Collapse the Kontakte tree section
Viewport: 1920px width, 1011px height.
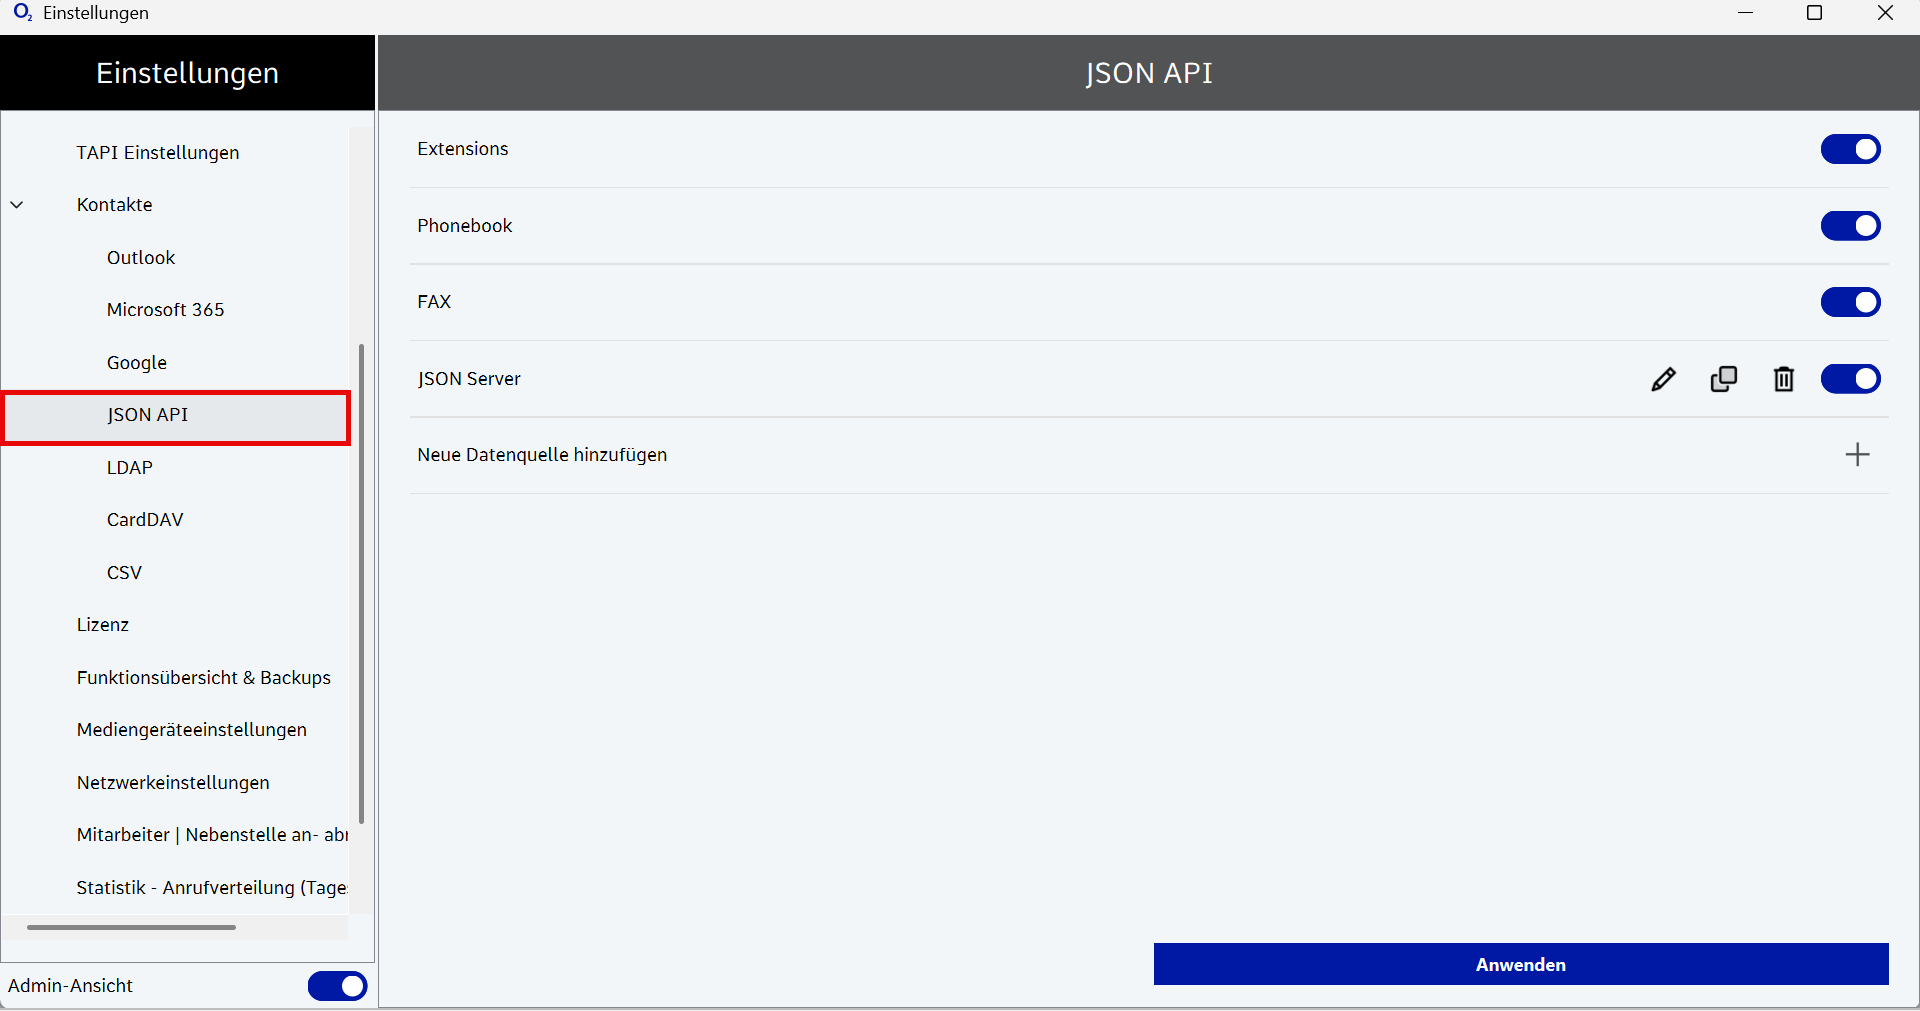[x=17, y=205]
